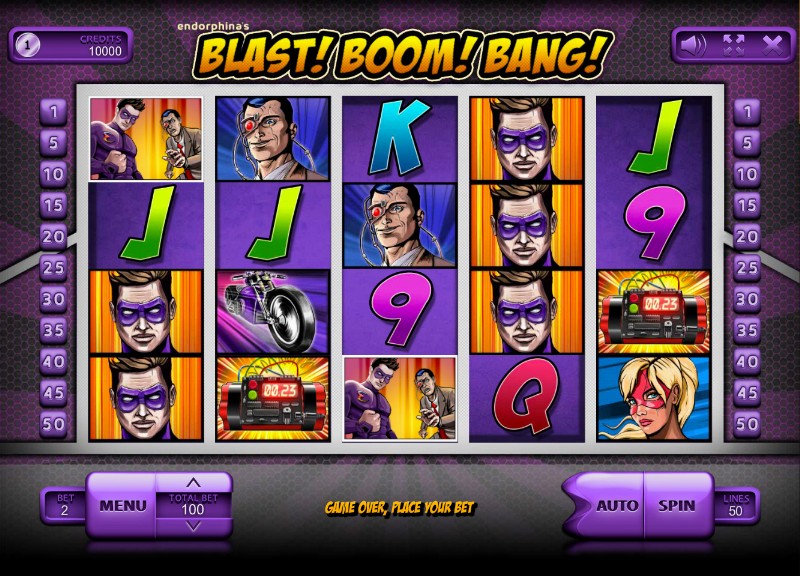
Task: Click the BET 2 indicator
Action: (65, 505)
